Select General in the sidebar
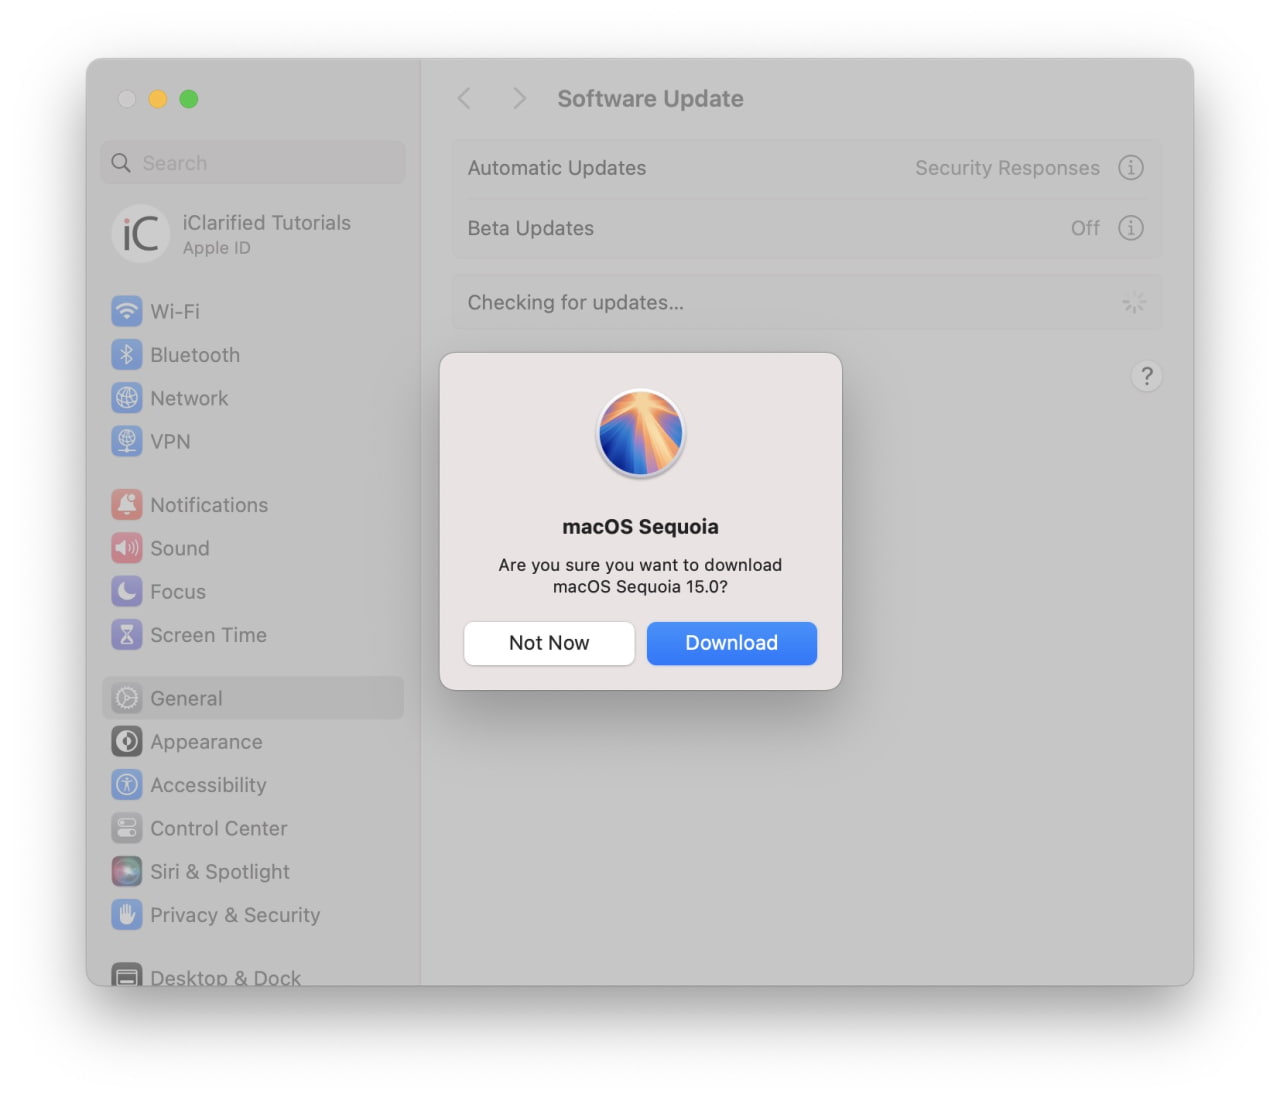This screenshot has height=1100, width=1280. (x=185, y=698)
